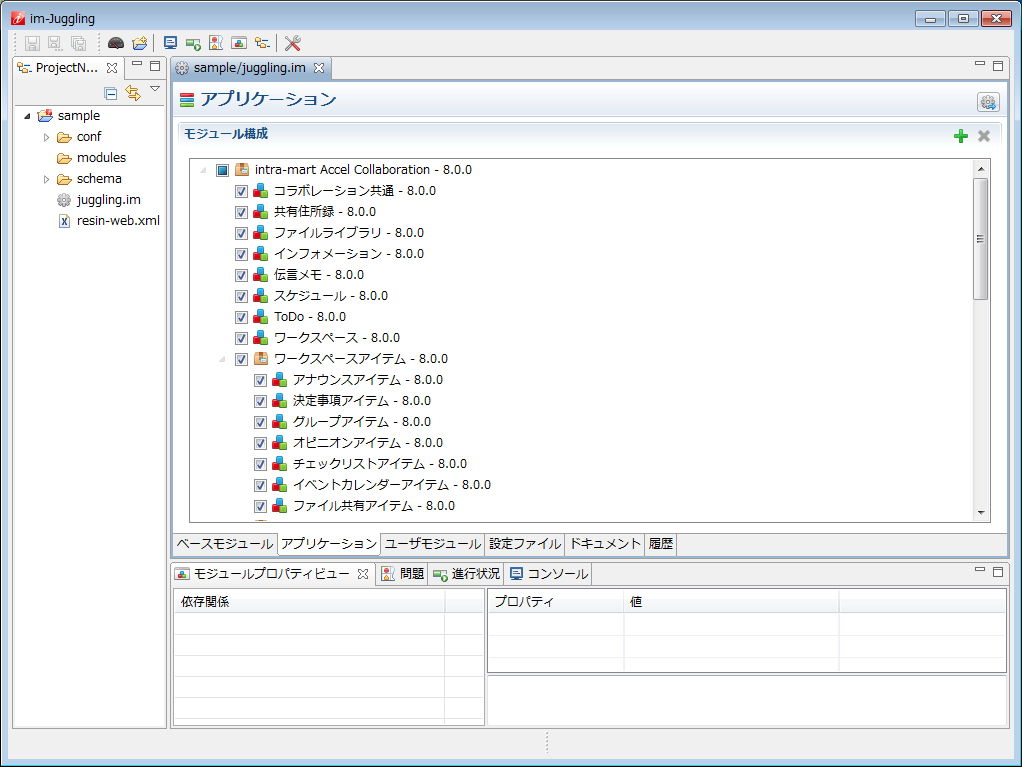Maximize the bottom module property panel

pos(998,572)
